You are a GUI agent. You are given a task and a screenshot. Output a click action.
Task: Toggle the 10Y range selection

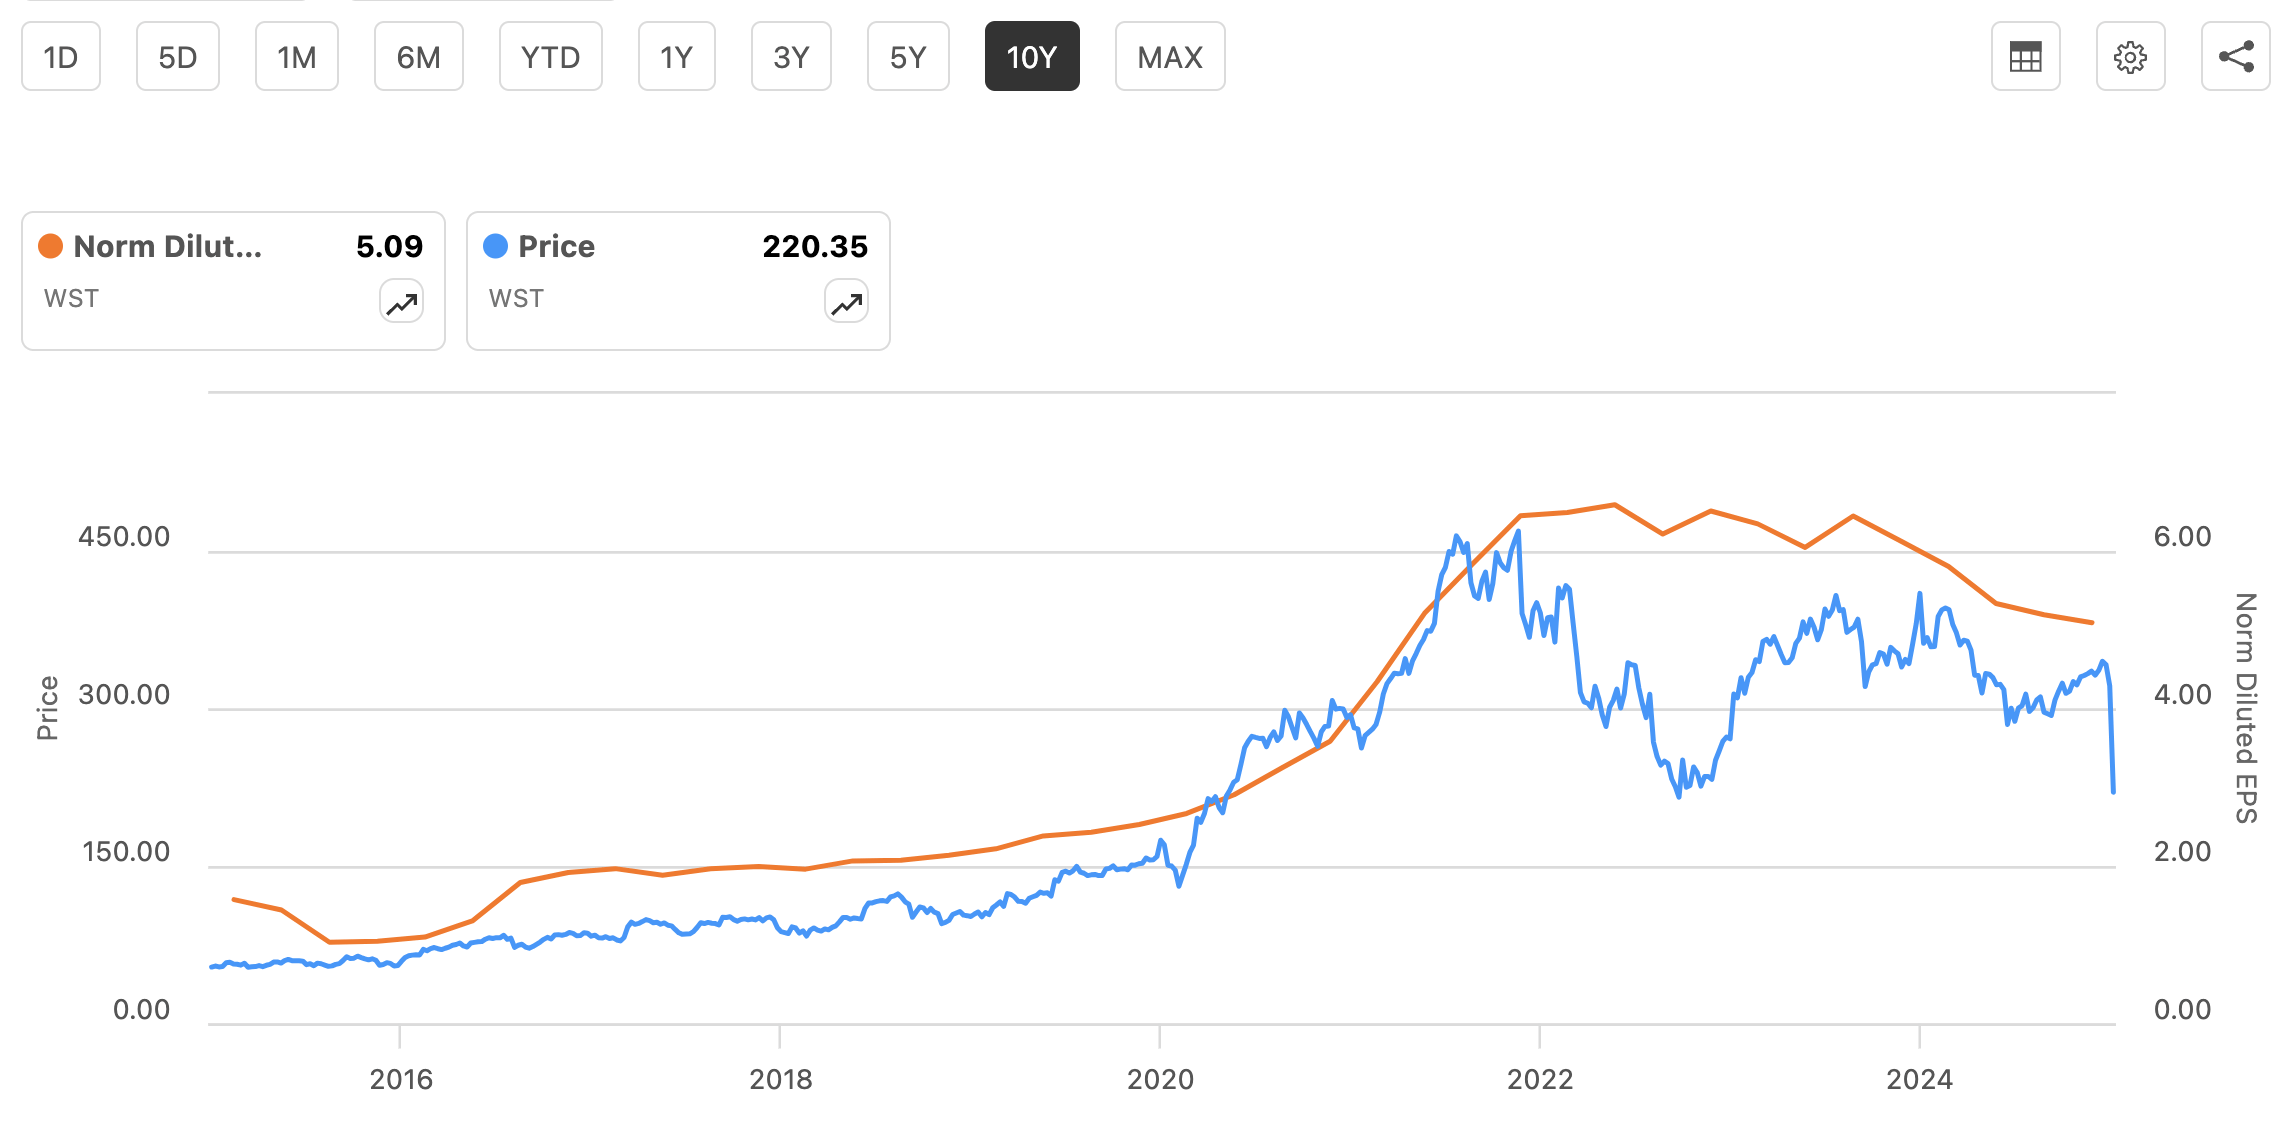[1031, 57]
